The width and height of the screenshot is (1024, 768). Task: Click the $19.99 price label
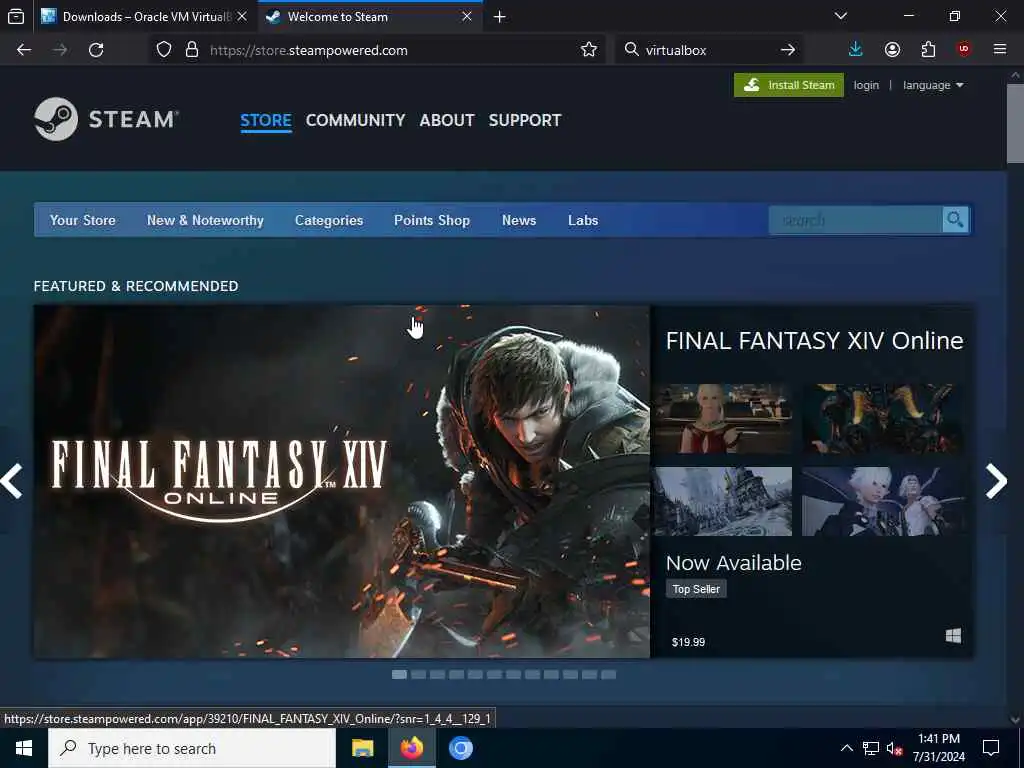coord(688,642)
